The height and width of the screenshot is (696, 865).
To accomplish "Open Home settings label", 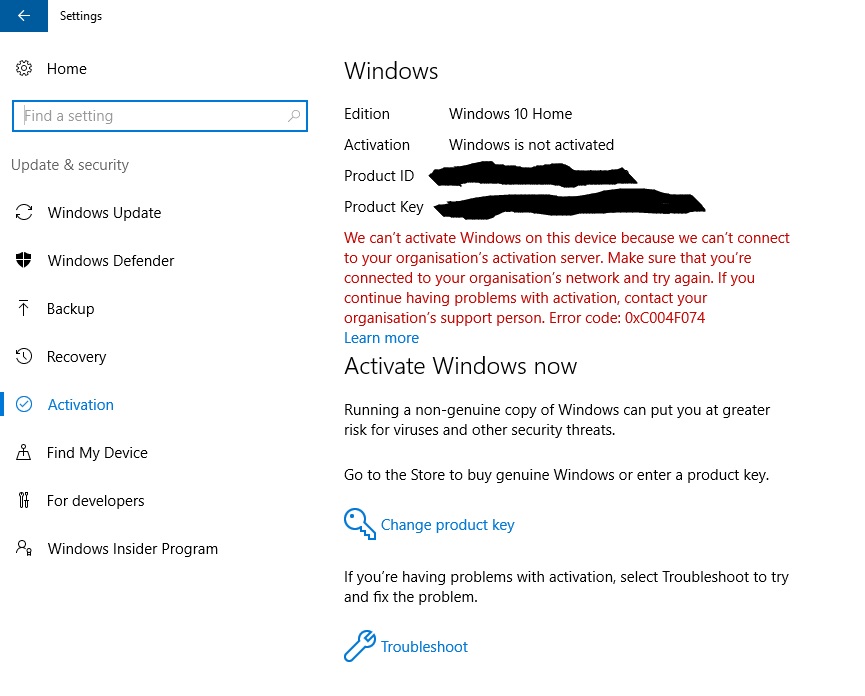I will (x=67, y=69).
